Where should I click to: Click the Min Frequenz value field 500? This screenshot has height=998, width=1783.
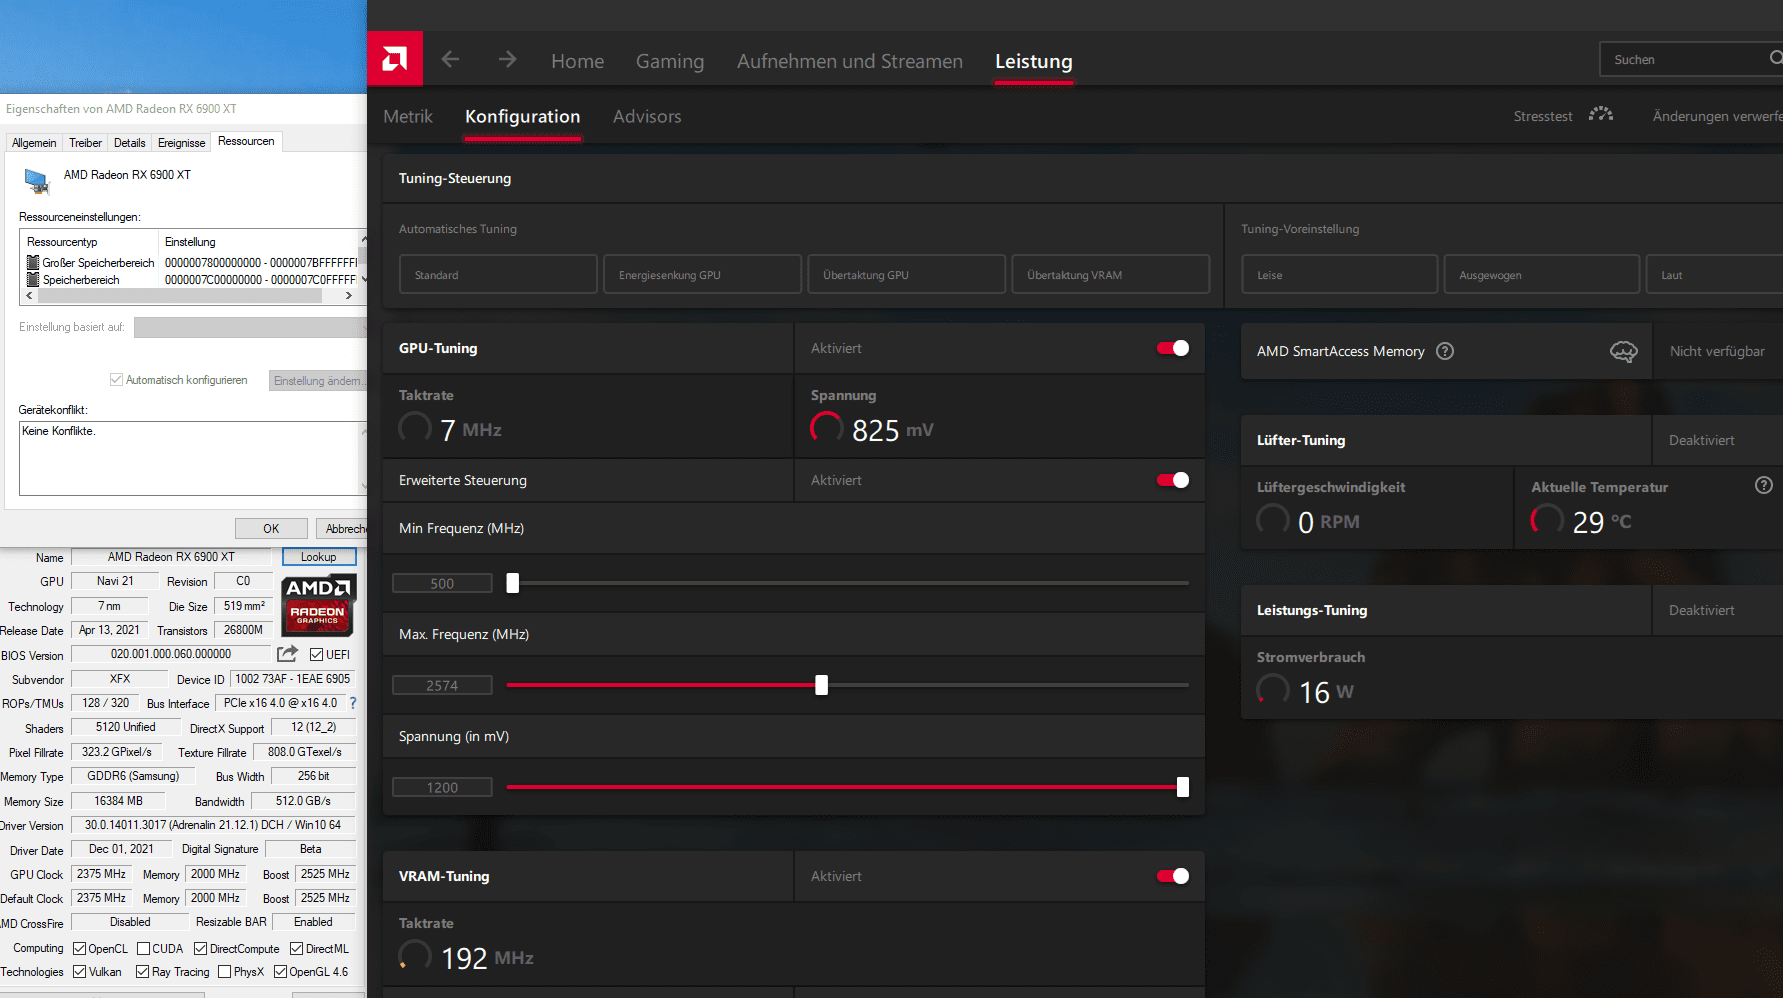click(x=442, y=583)
